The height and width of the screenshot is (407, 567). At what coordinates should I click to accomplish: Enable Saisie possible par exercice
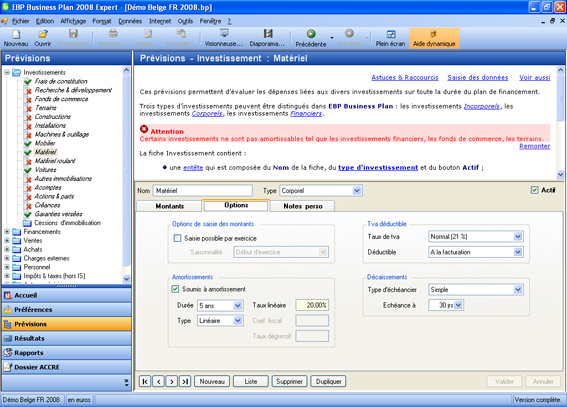point(178,238)
